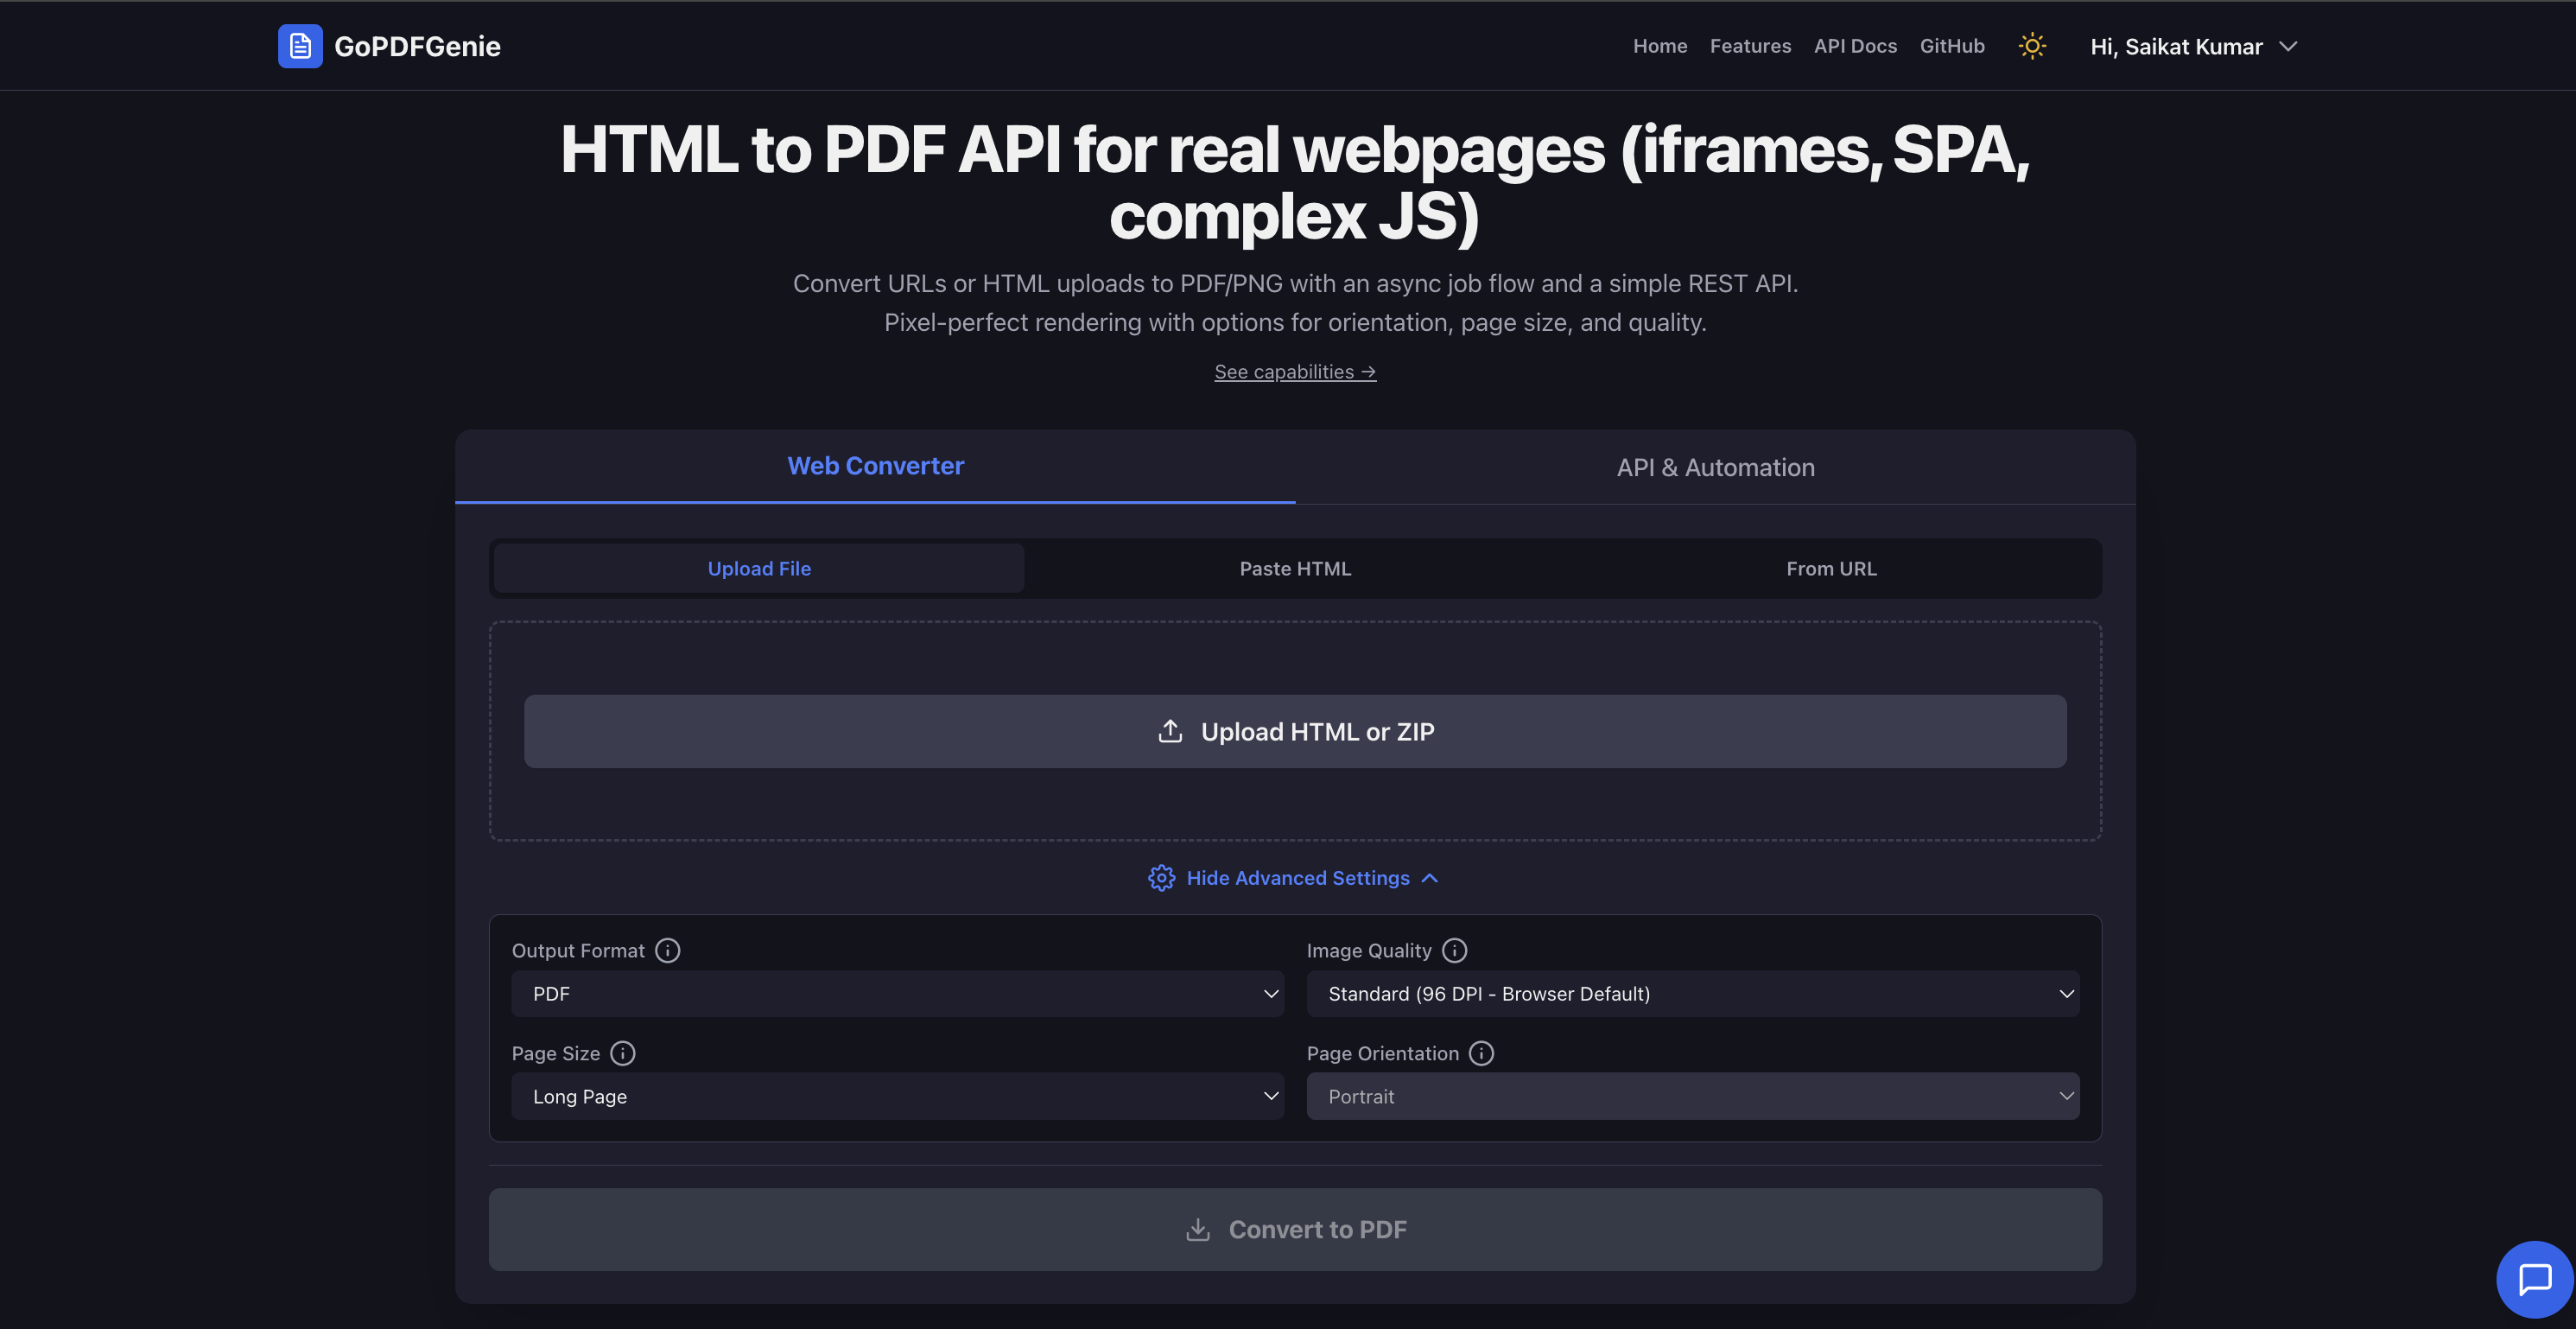Click the info icon beside Page Orientation
Viewport: 2576px width, 1329px height.
[1481, 1053]
